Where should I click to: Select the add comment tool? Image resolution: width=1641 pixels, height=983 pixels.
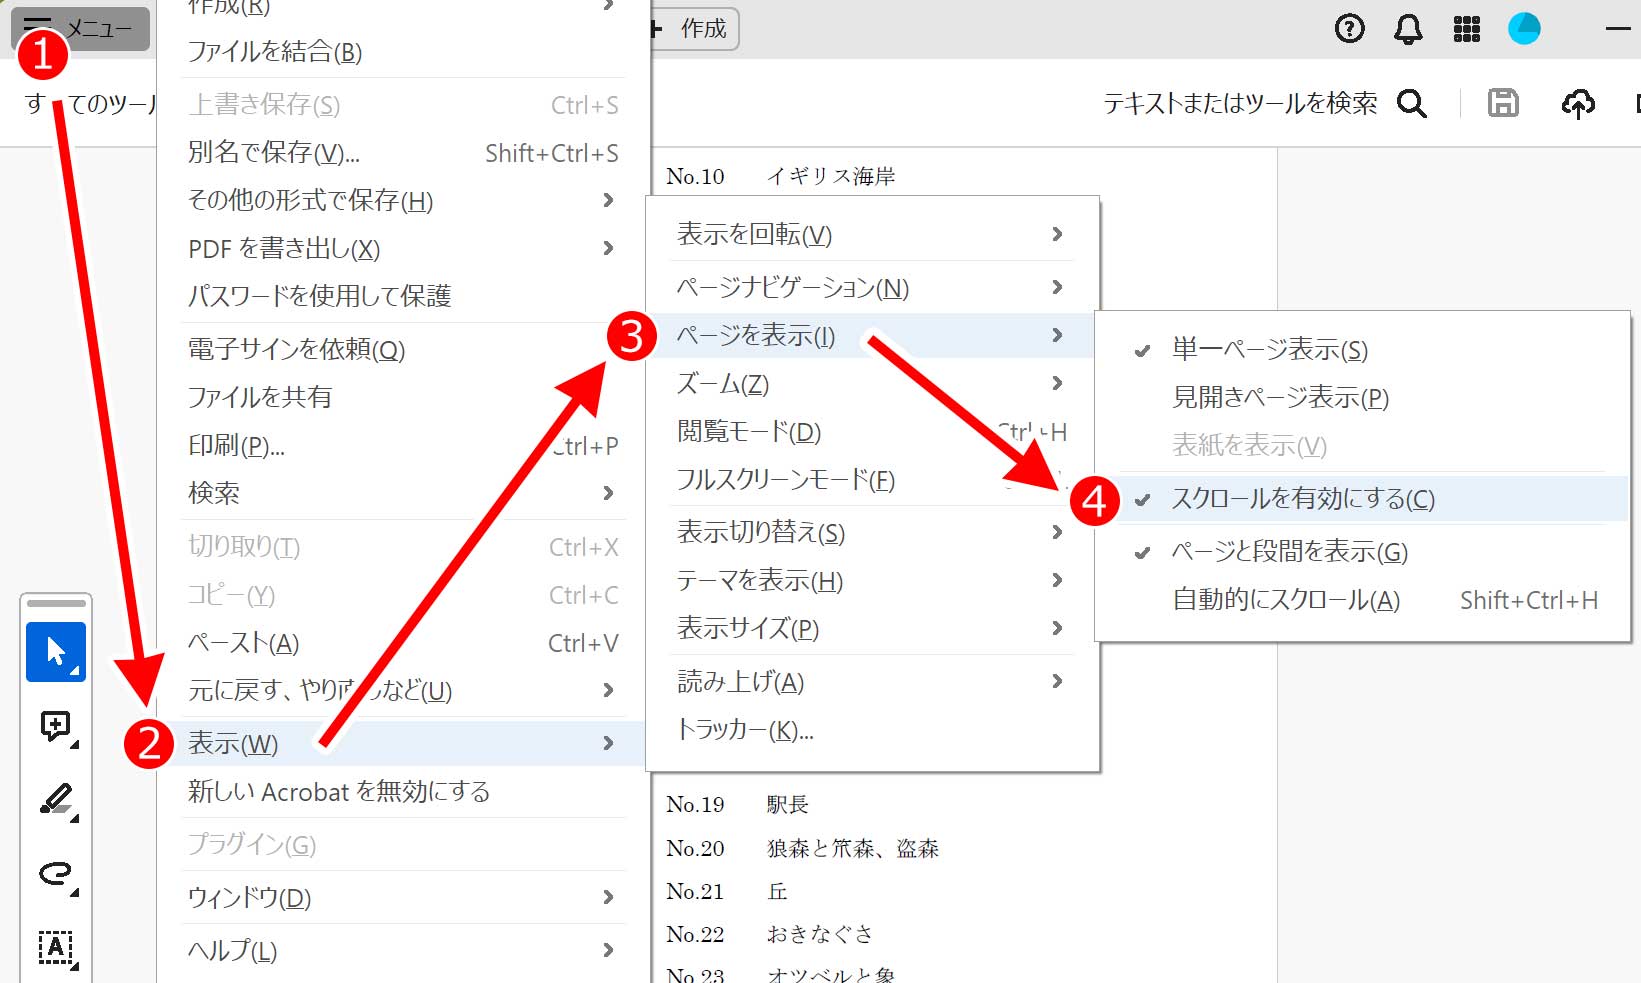click(x=56, y=726)
